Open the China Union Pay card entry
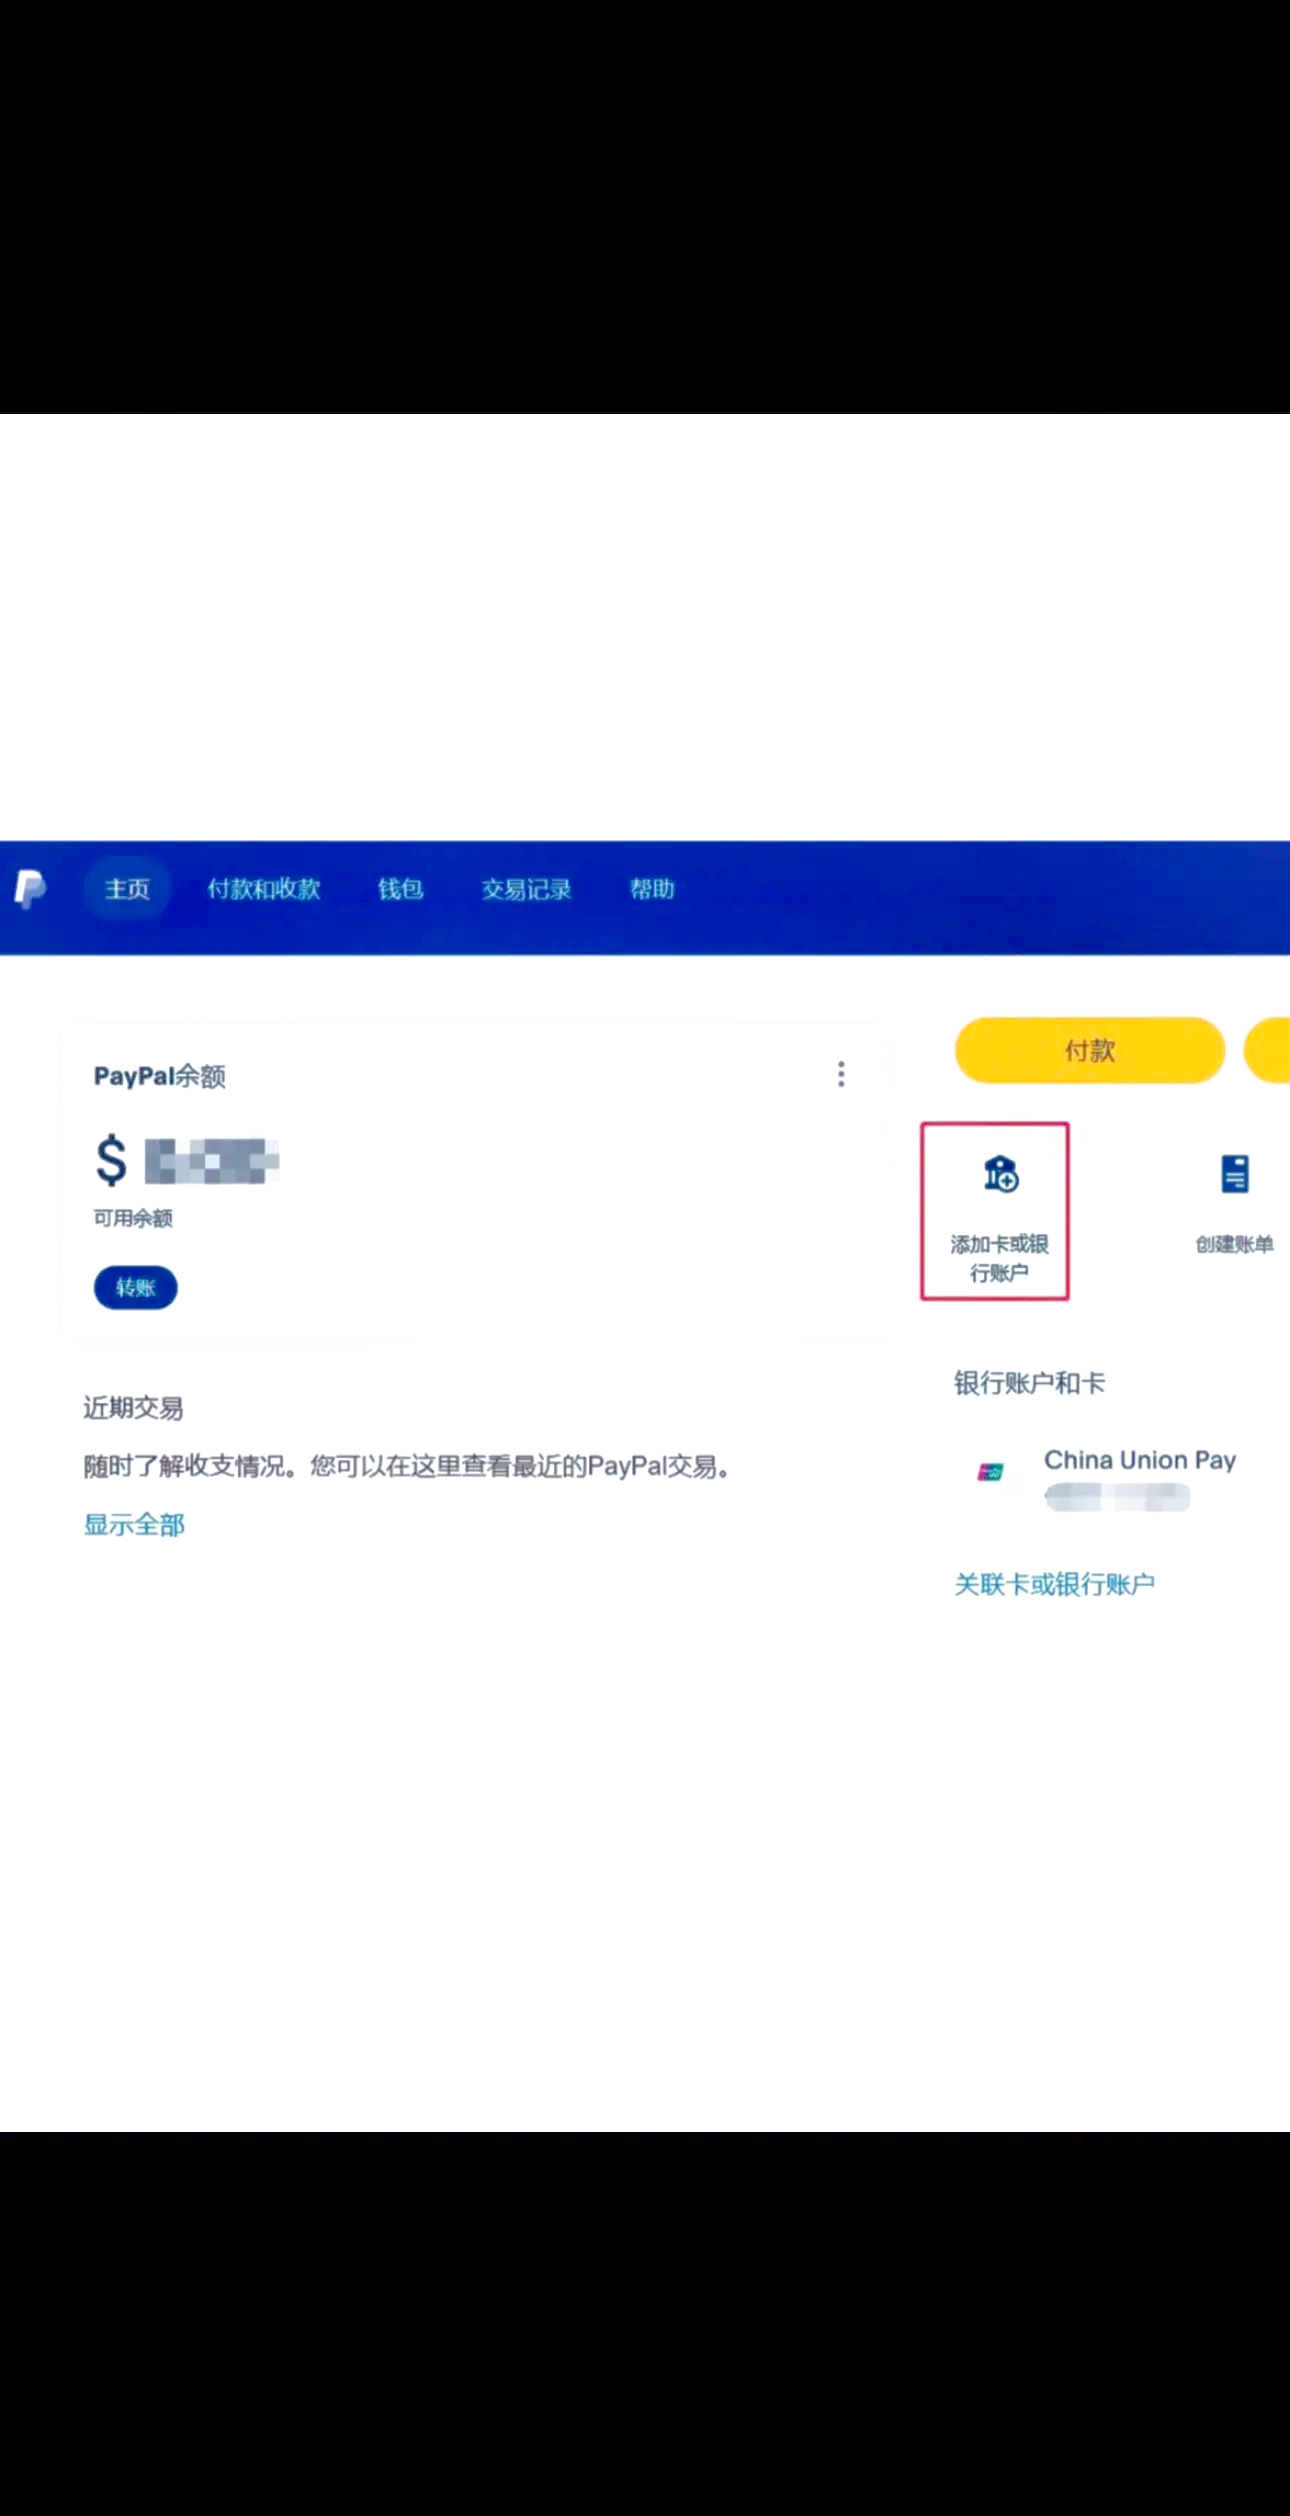The width and height of the screenshot is (1290, 2516). (x=1107, y=1478)
